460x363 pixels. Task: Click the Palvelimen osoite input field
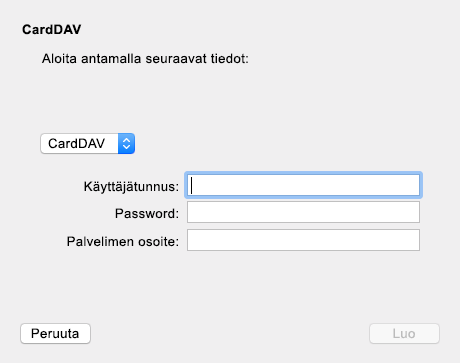coord(303,240)
